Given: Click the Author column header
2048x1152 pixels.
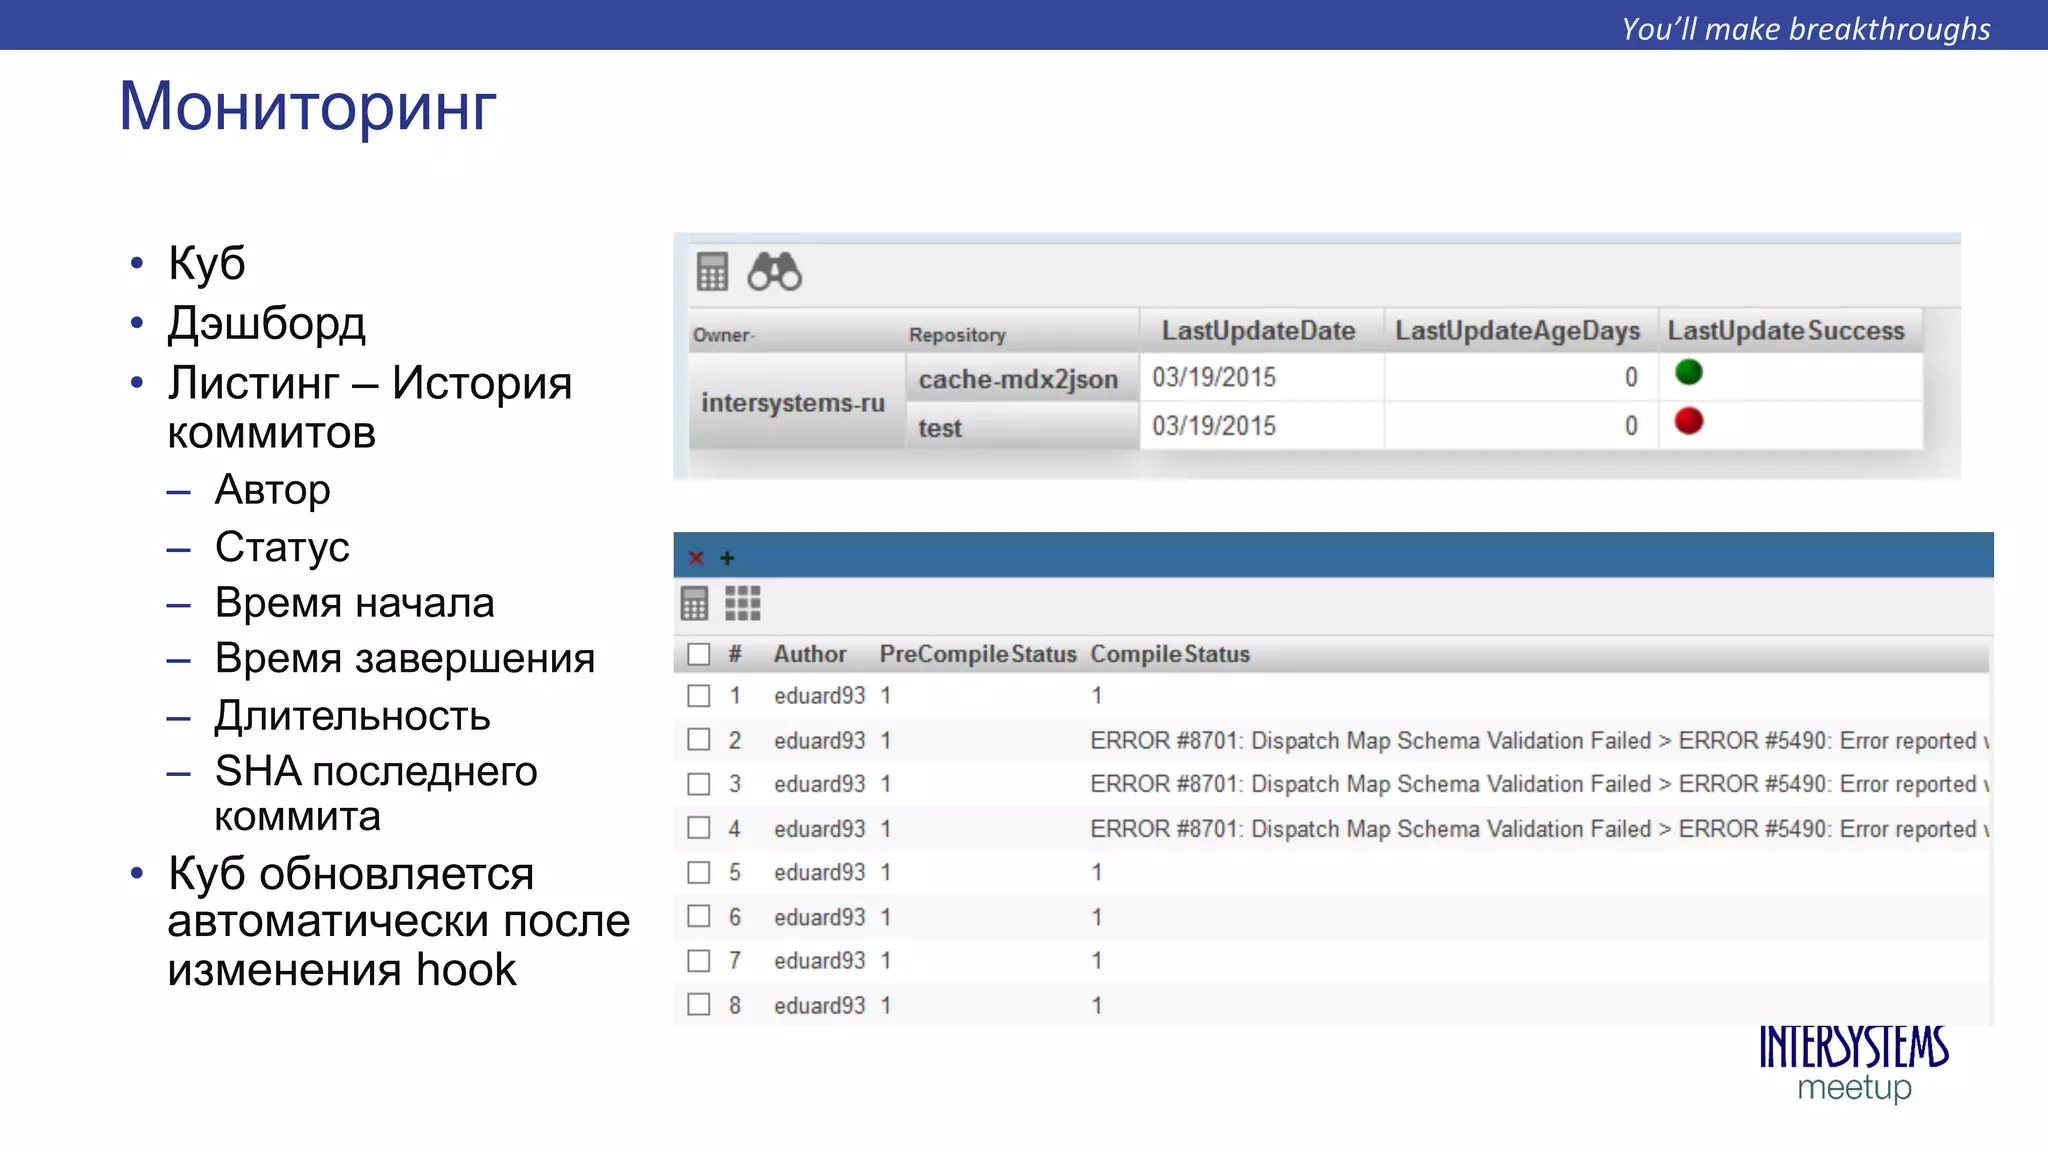Looking at the screenshot, I should tap(810, 654).
